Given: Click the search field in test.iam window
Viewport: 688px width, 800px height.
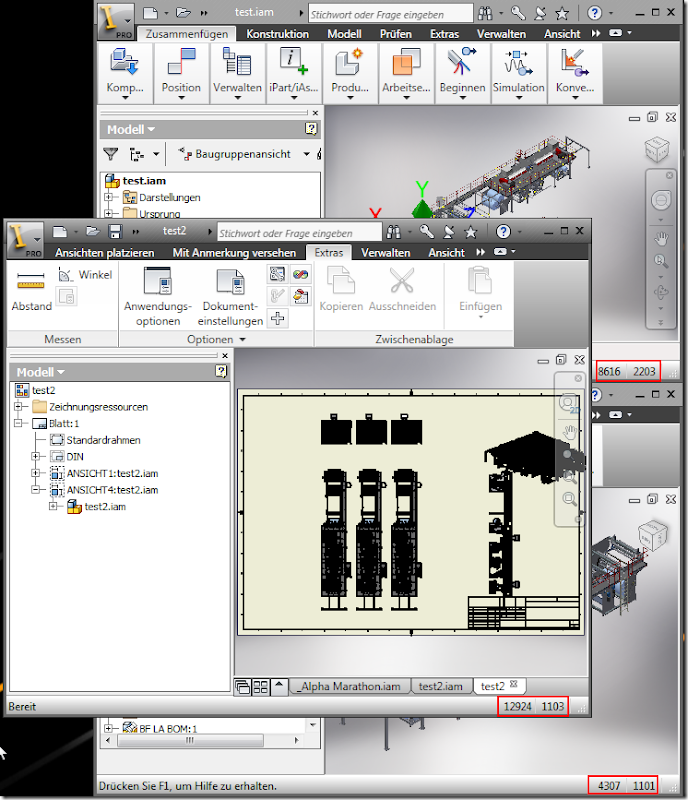Looking at the screenshot, I should (390, 14).
